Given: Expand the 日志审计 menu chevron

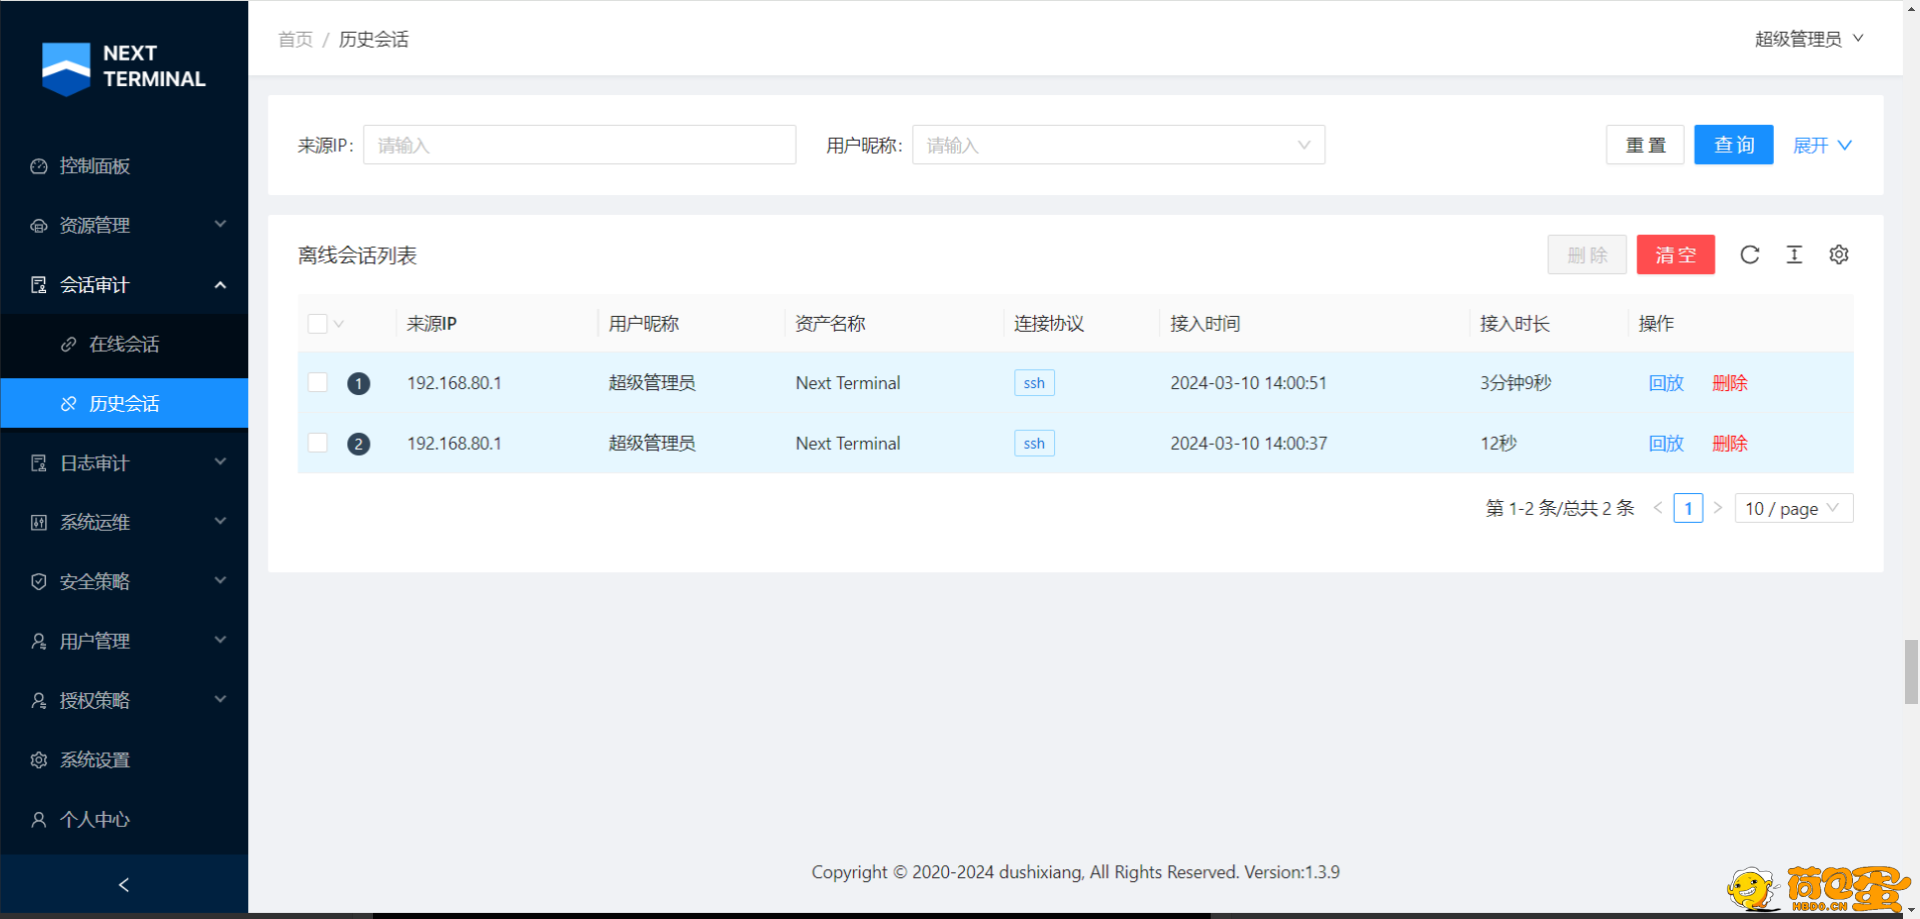Looking at the screenshot, I should [221, 462].
